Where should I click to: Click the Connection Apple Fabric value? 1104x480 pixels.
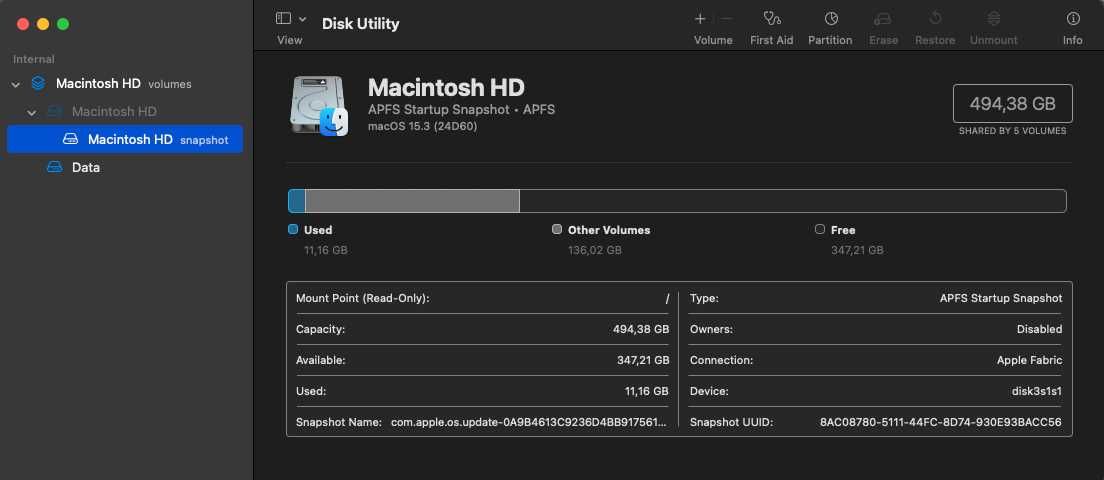click(1029, 360)
